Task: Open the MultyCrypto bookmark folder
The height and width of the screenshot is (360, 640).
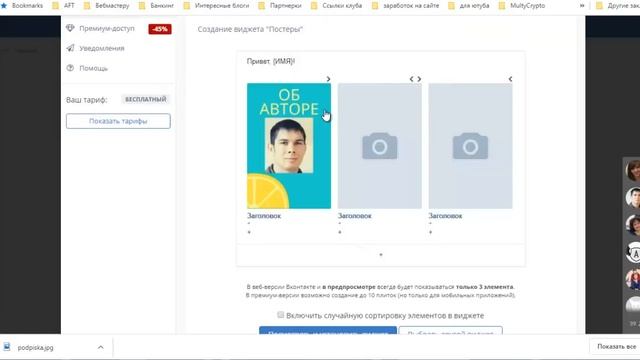Action: (x=522, y=6)
